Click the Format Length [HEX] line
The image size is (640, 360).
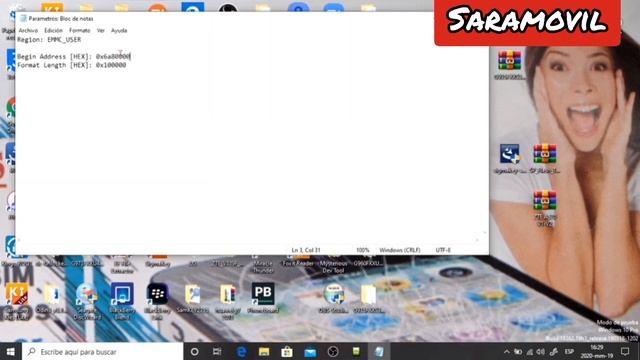pos(71,65)
